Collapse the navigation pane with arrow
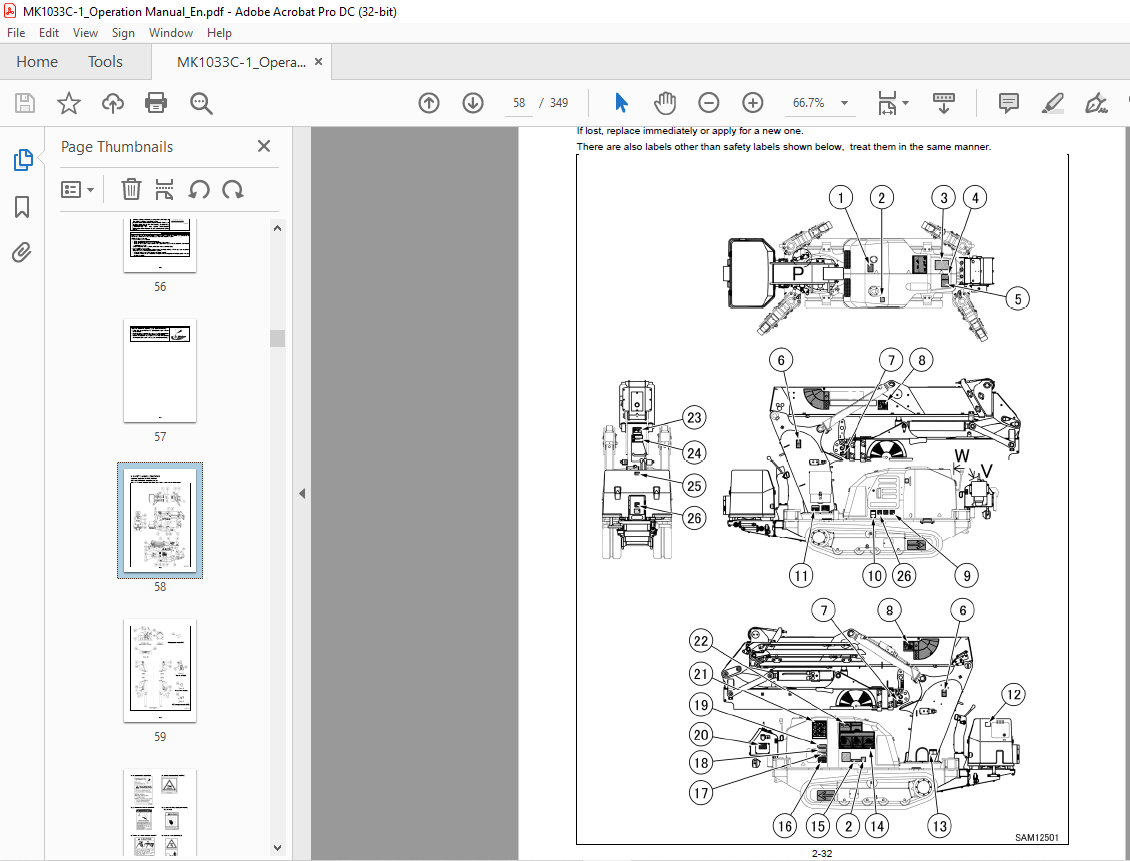The width and height of the screenshot is (1130, 861). [x=302, y=494]
